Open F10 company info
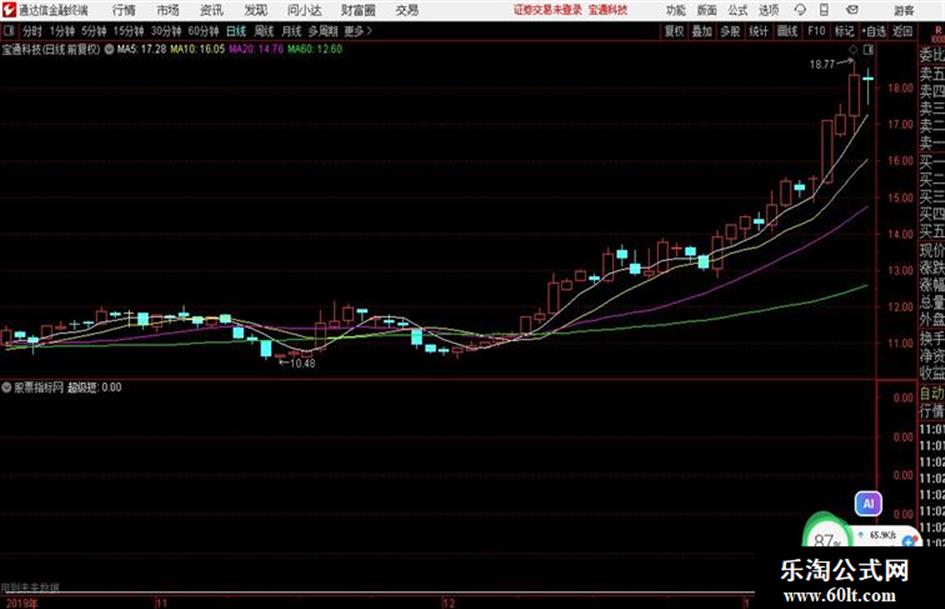 pyautogui.click(x=816, y=31)
